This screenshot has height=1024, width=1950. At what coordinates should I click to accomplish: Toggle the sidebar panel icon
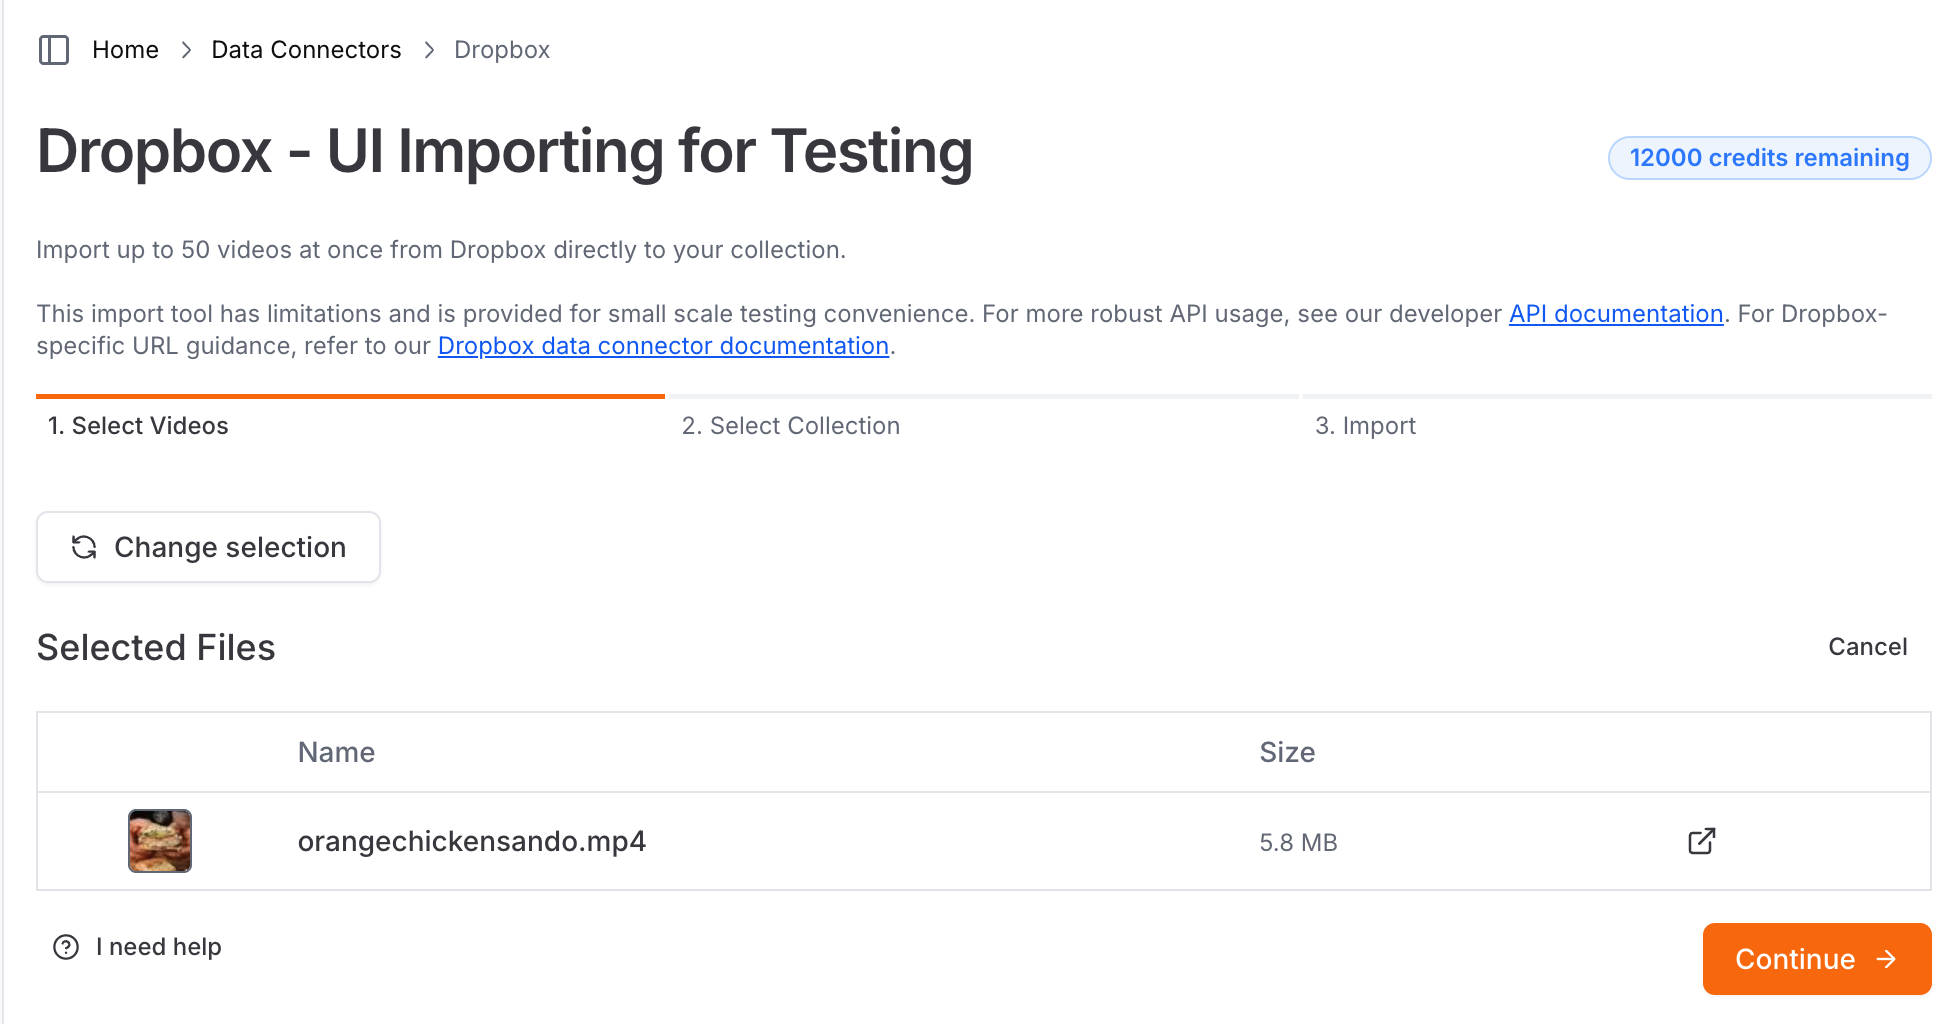tap(54, 50)
